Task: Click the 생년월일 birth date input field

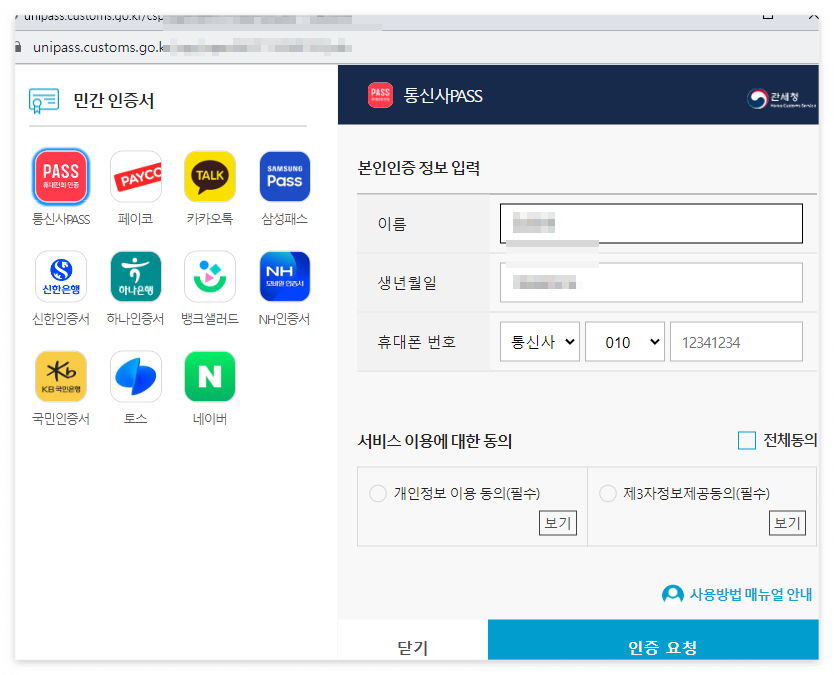Action: click(x=651, y=282)
